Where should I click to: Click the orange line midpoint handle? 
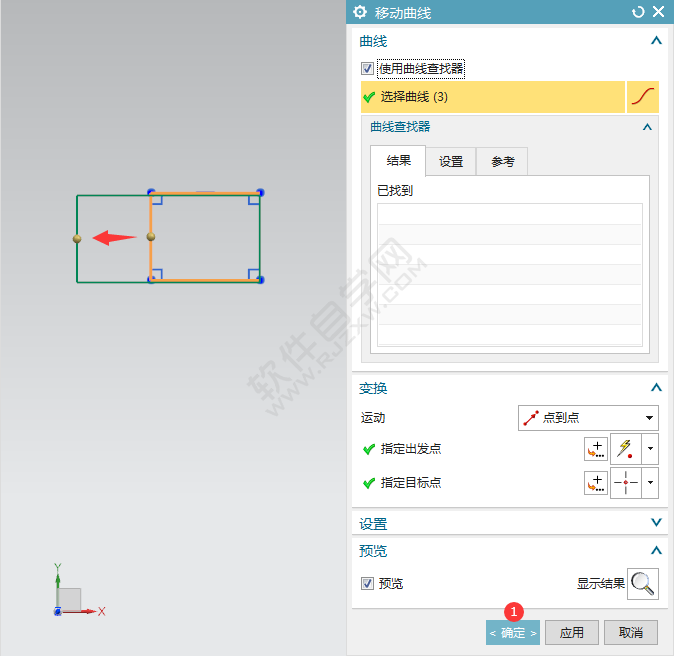(x=151, y=236)
